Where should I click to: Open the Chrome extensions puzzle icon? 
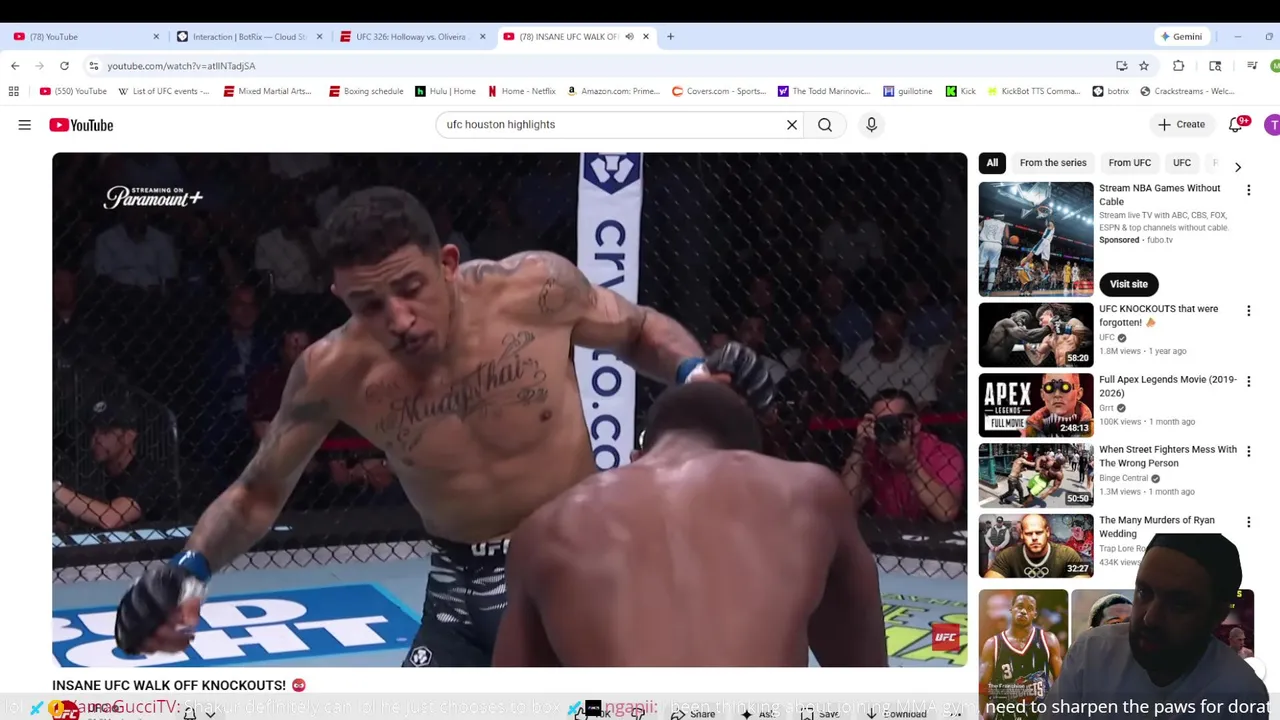click(1179, 66)
